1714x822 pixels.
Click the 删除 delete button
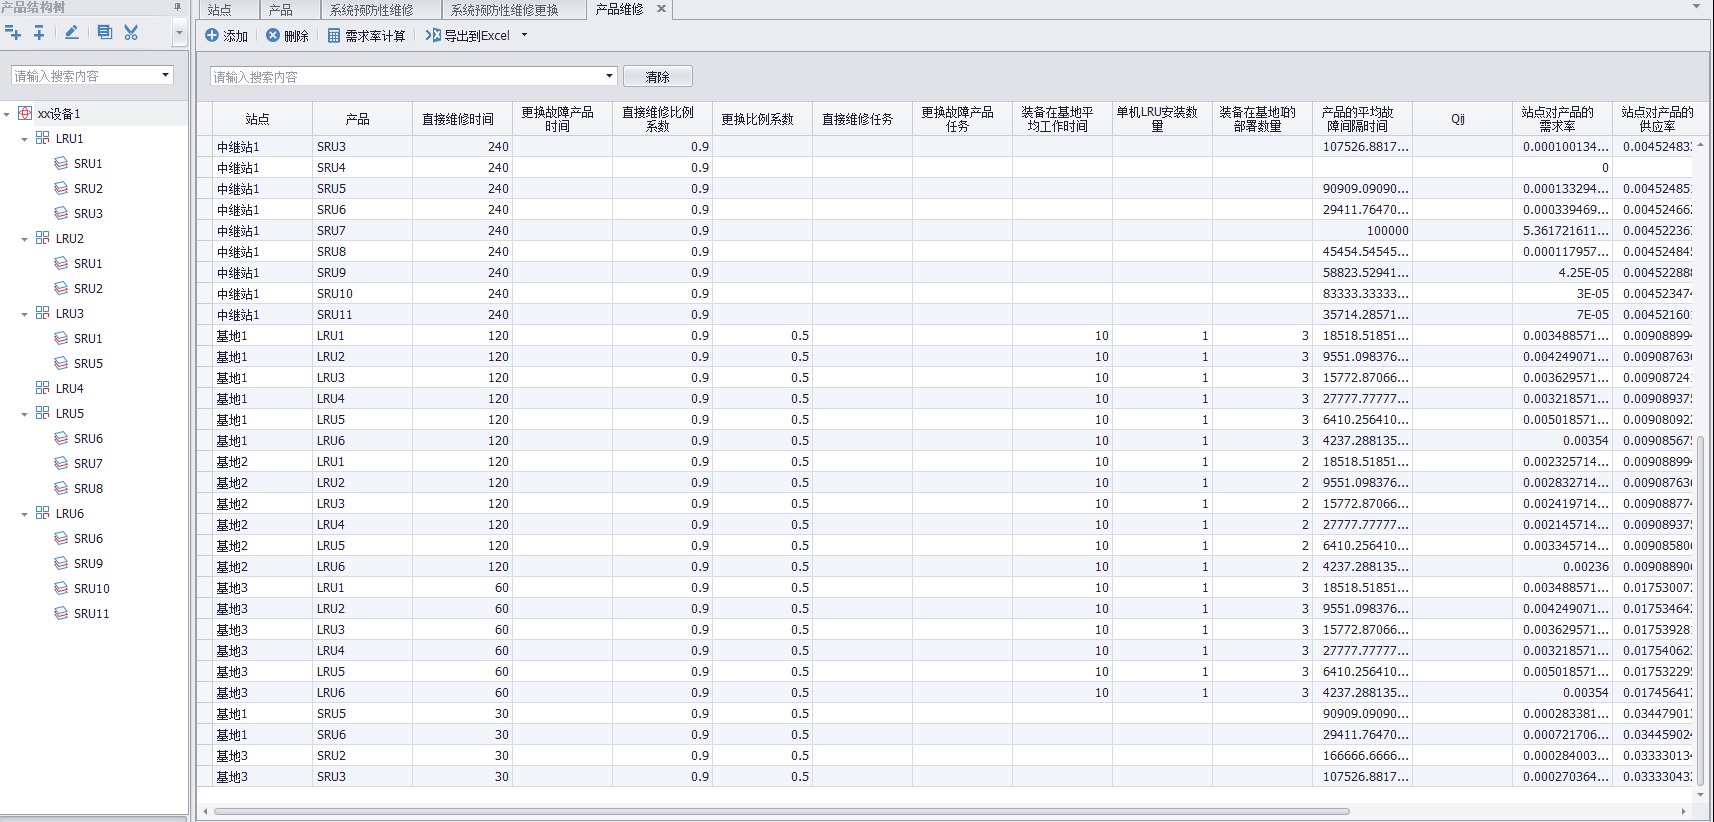(x=287, y=36)
